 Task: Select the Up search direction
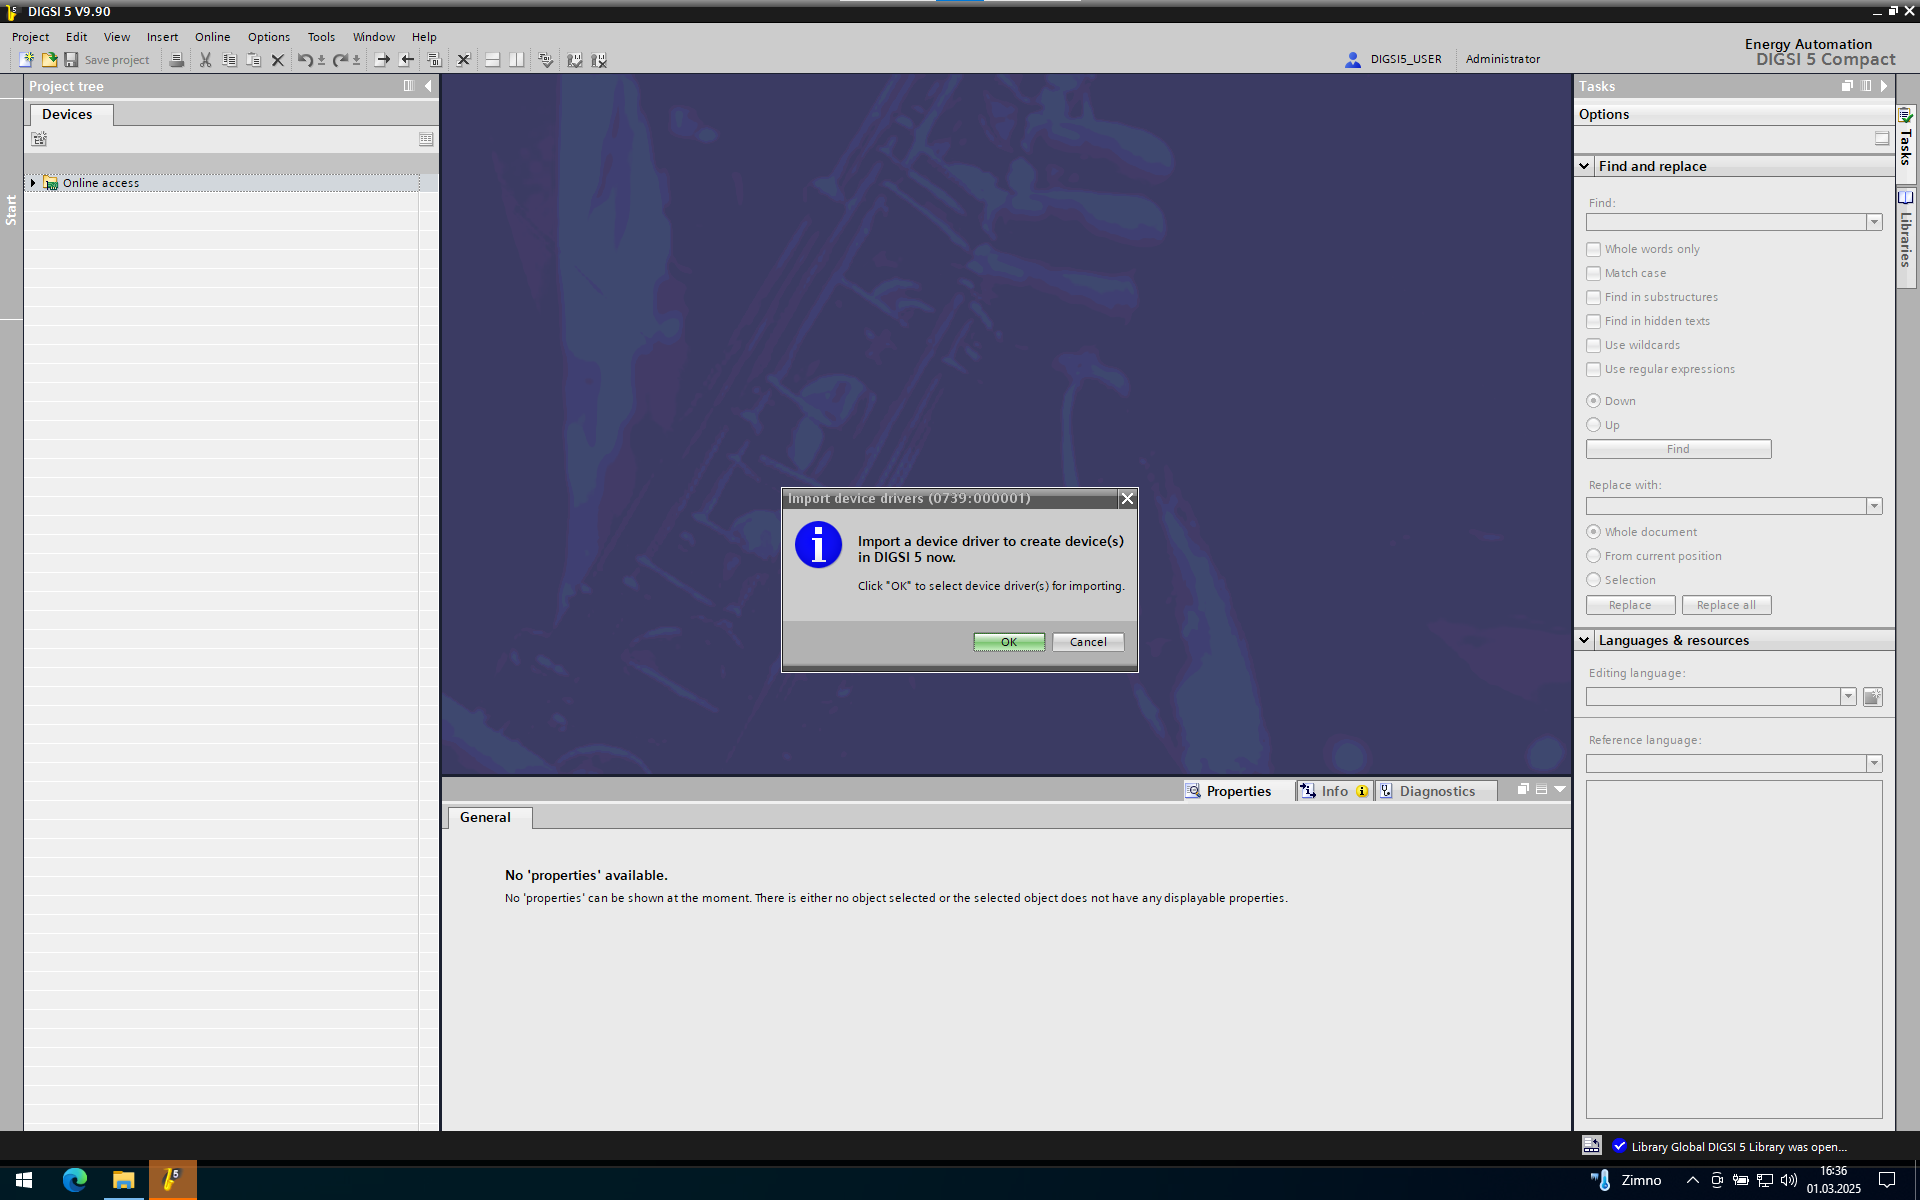point(1593,425)
